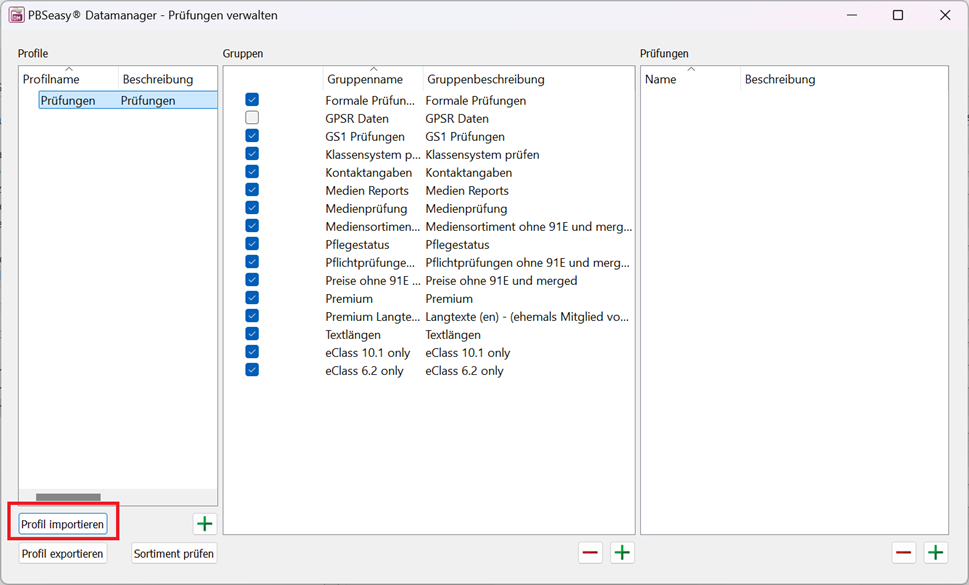Click the Sortiment prüfen button
This screenshot has height=585, width=969.
[x=174, y=553]
